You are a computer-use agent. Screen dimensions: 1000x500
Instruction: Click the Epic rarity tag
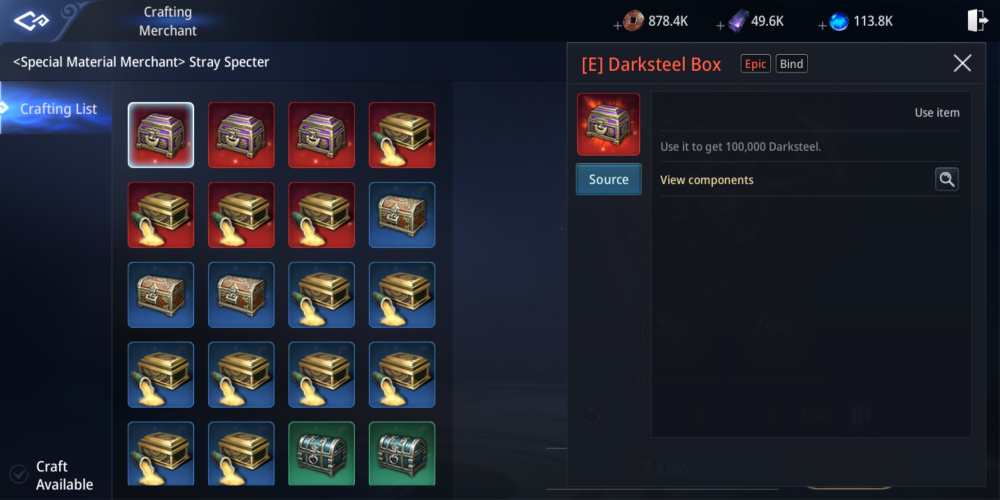pos(755,64)
